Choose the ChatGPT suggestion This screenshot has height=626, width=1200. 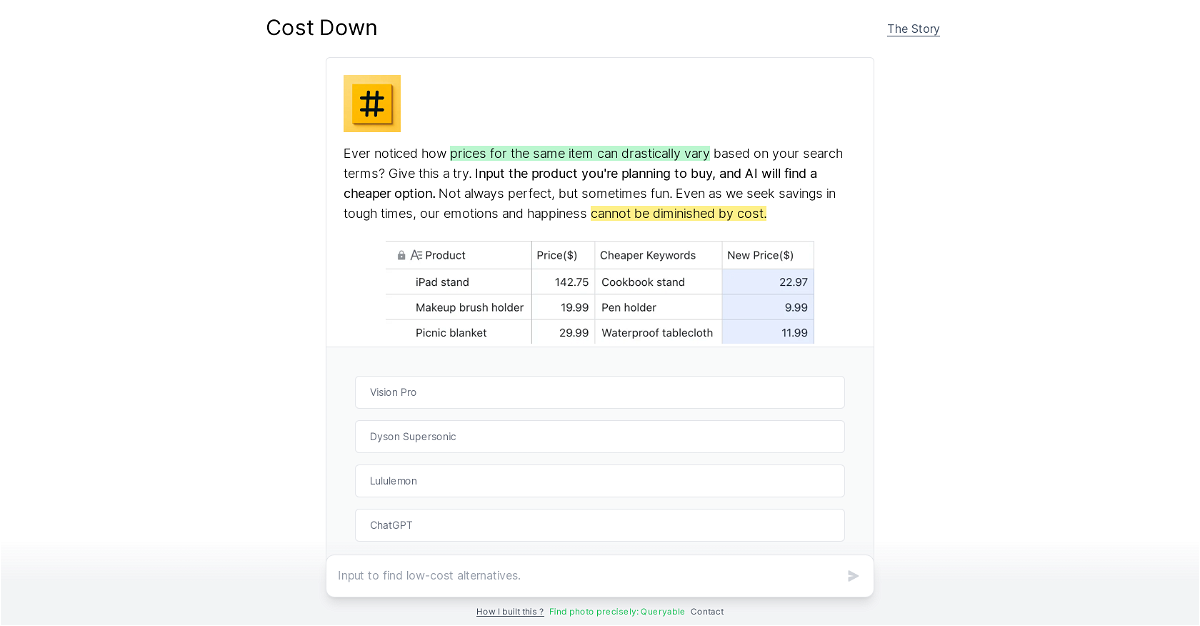click(599, 525)
